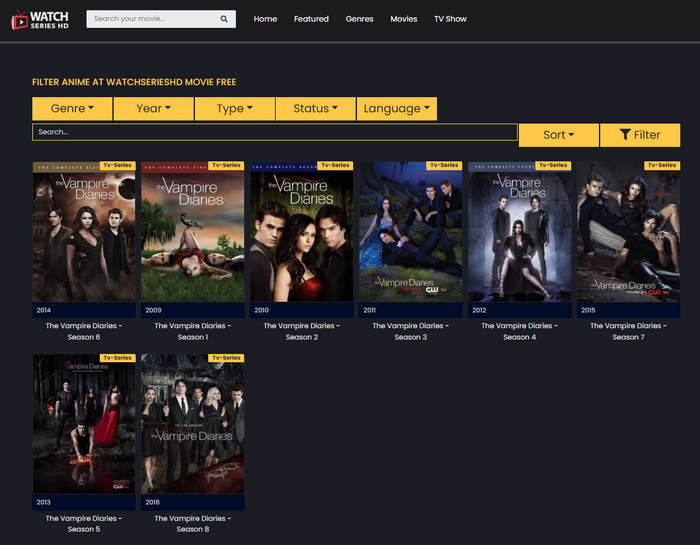Click title link The Vampire Diaries - Season 5

pyautogui.click(x=84, y=524)
